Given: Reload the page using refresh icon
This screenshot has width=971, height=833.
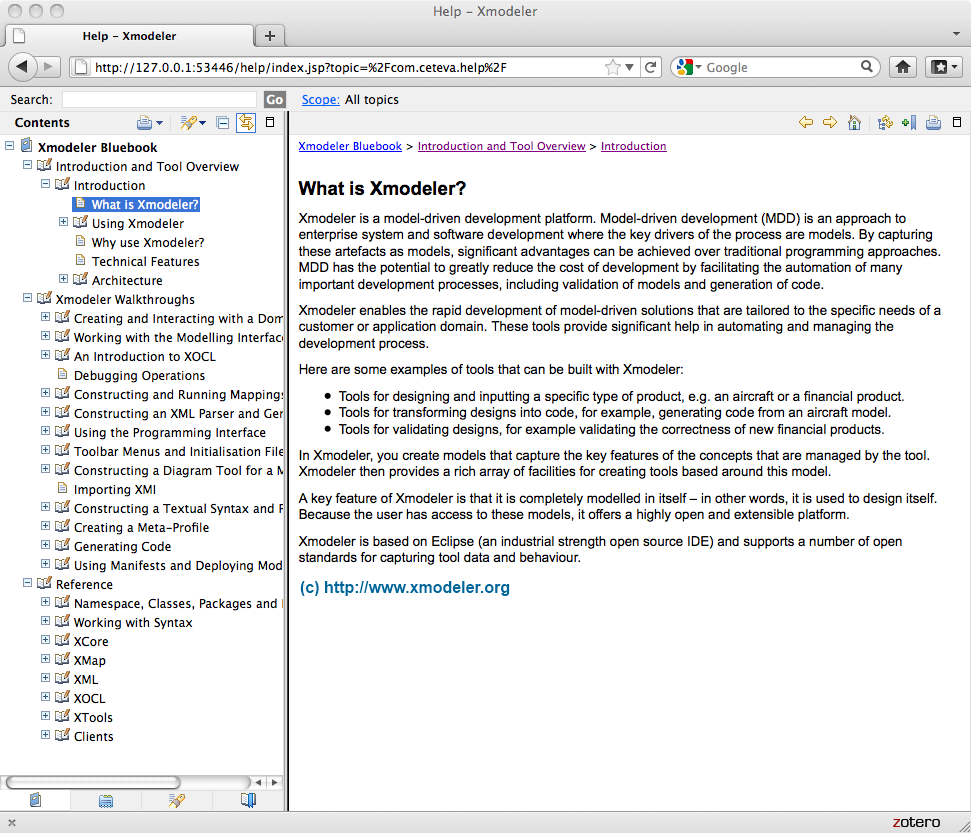Looking at the screenshot, I should click(x=650, y=67).
